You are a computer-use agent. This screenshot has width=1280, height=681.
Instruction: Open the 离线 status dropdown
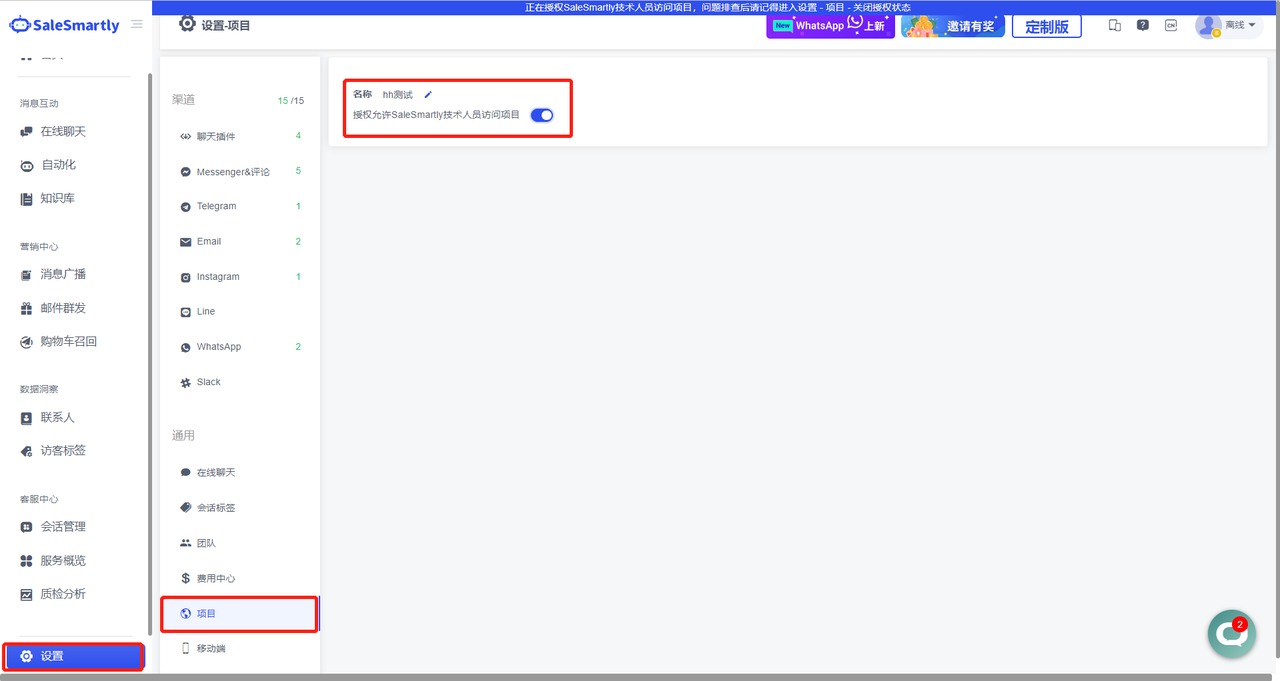click(x=1240, y=25)
